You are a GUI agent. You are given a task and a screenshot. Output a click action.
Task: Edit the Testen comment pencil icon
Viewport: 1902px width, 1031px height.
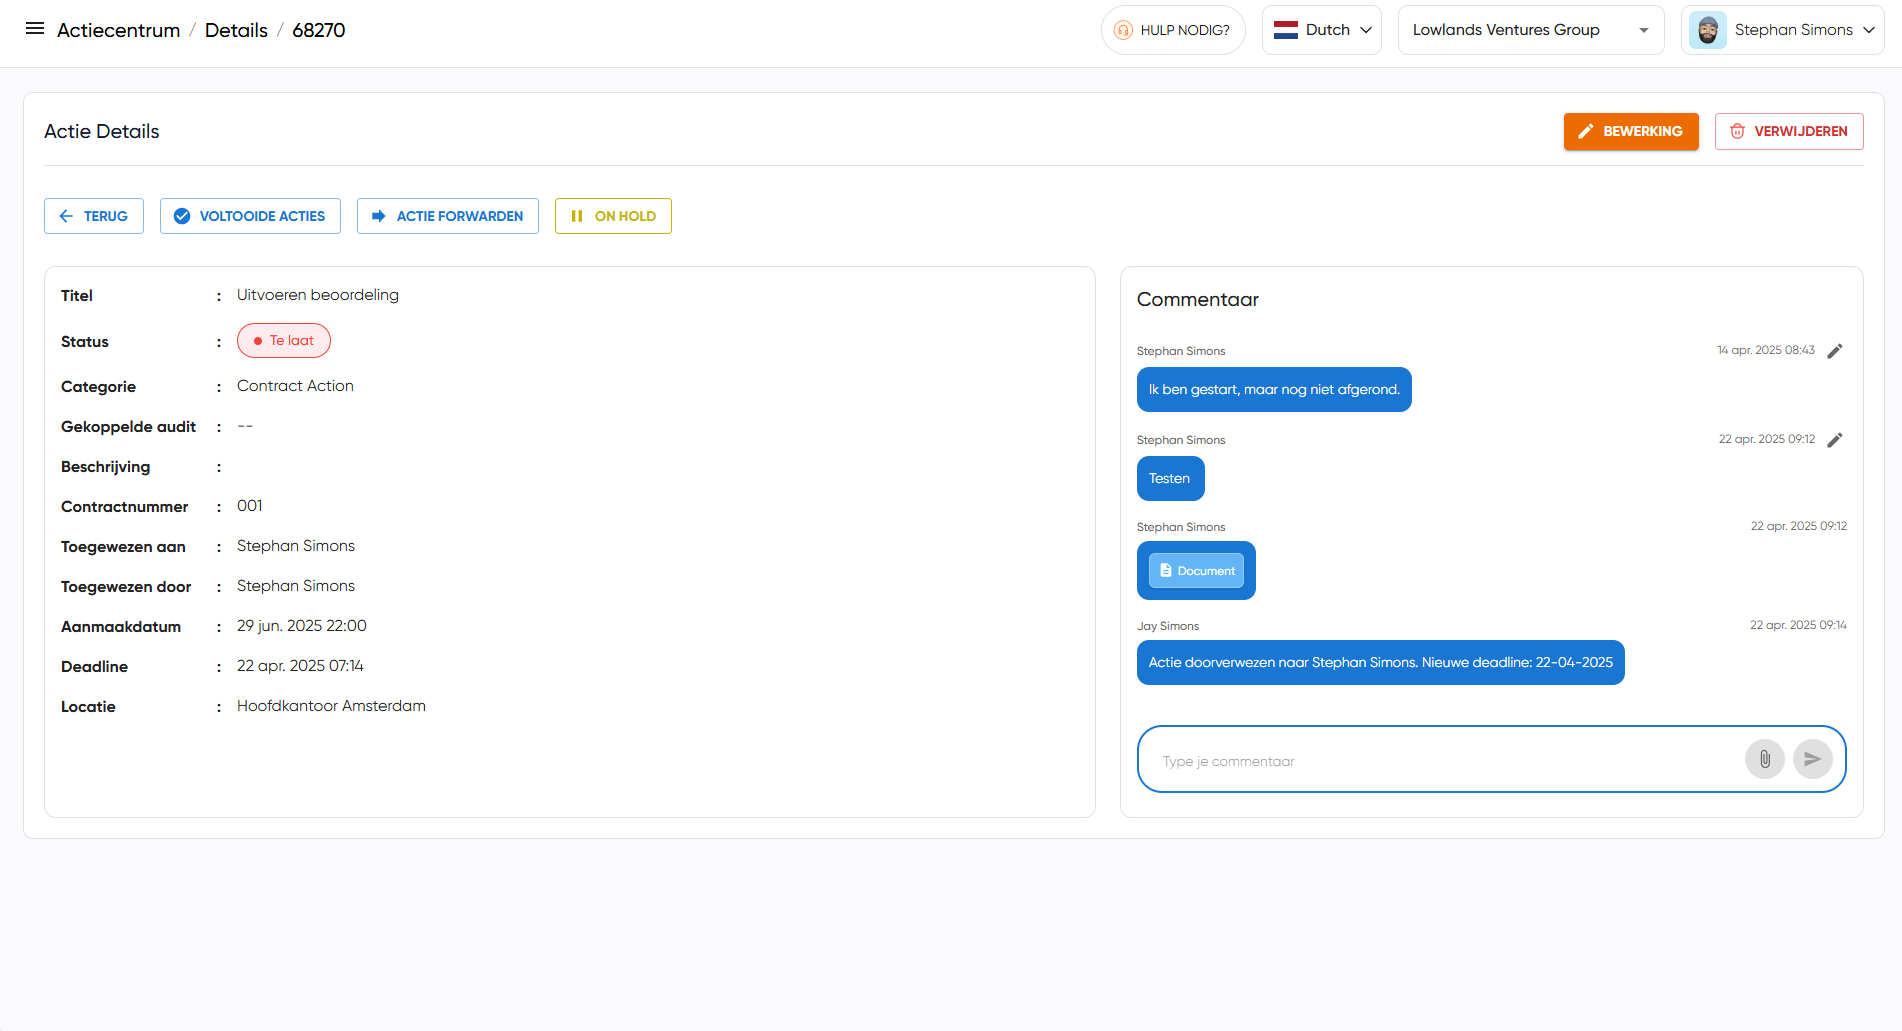click(1834, 440)
